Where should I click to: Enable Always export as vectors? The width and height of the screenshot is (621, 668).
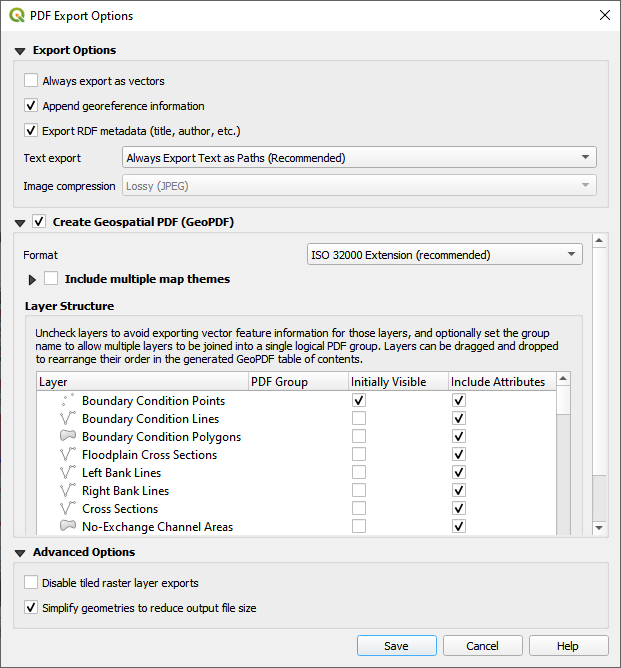[x=32, y=81]
